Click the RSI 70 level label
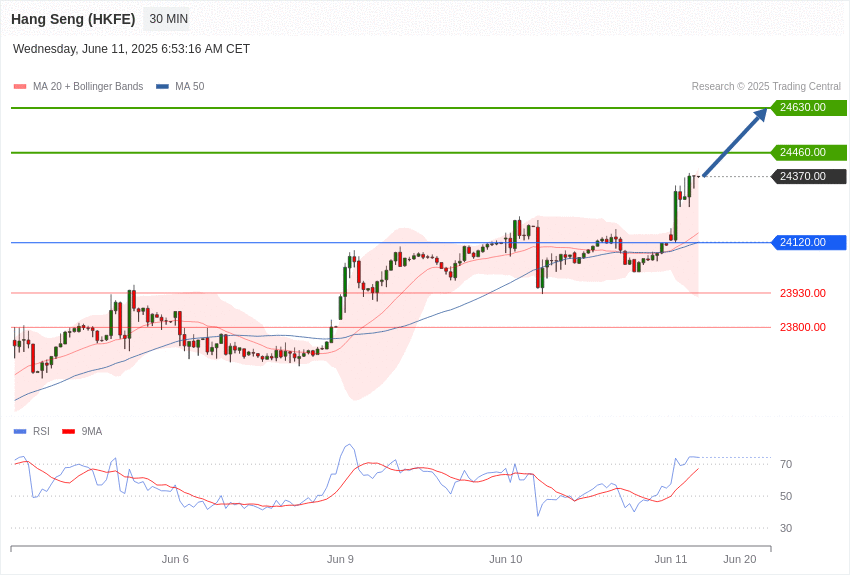Screen dimensions: 850x576 coord(786,464)
